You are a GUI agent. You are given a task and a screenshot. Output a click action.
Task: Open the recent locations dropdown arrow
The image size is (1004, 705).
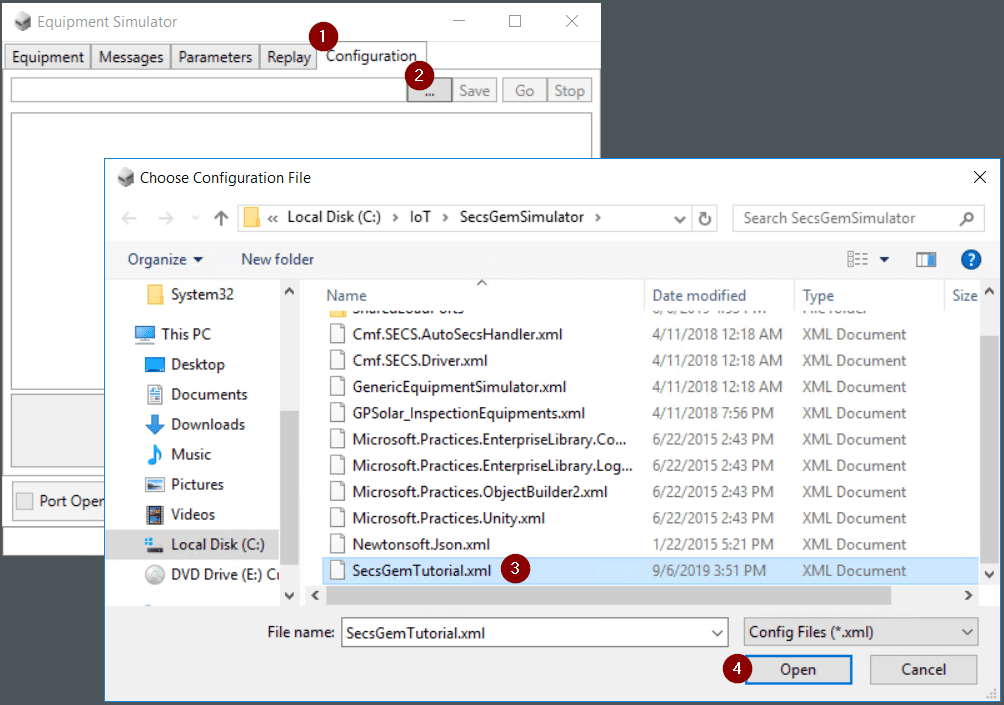click(195, 218)
